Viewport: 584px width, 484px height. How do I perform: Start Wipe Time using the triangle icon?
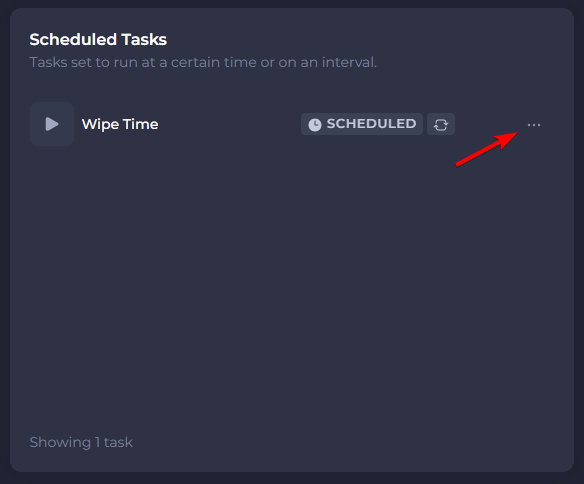[52, 124]
